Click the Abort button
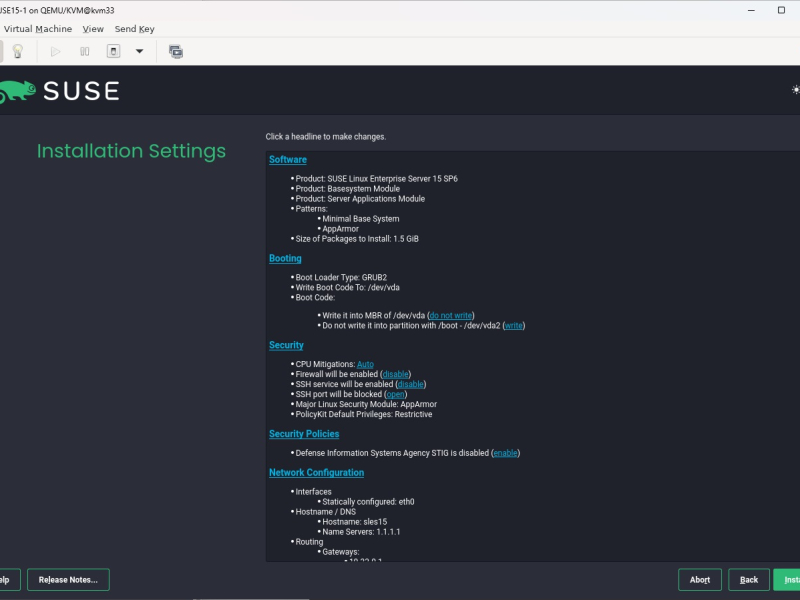Screen dimensions: 800x600 coord(699,580)
